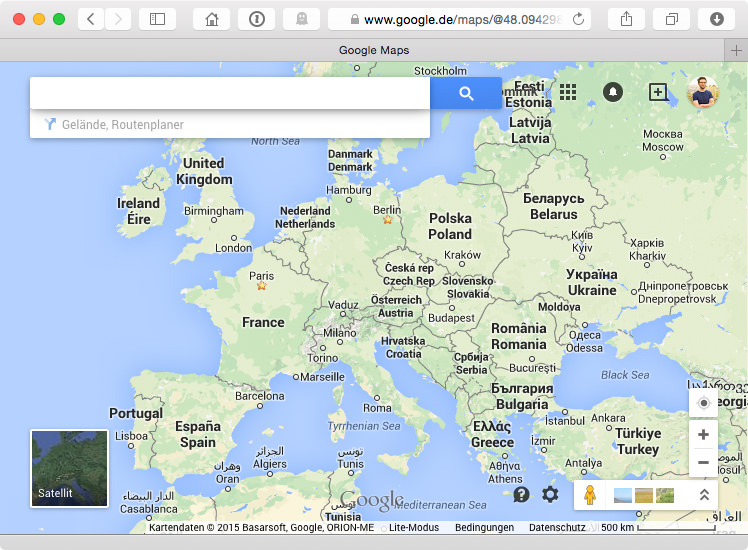Open the last photo thumbnail in strip
The image size is (748, 550).
click(x=665, y=496)
